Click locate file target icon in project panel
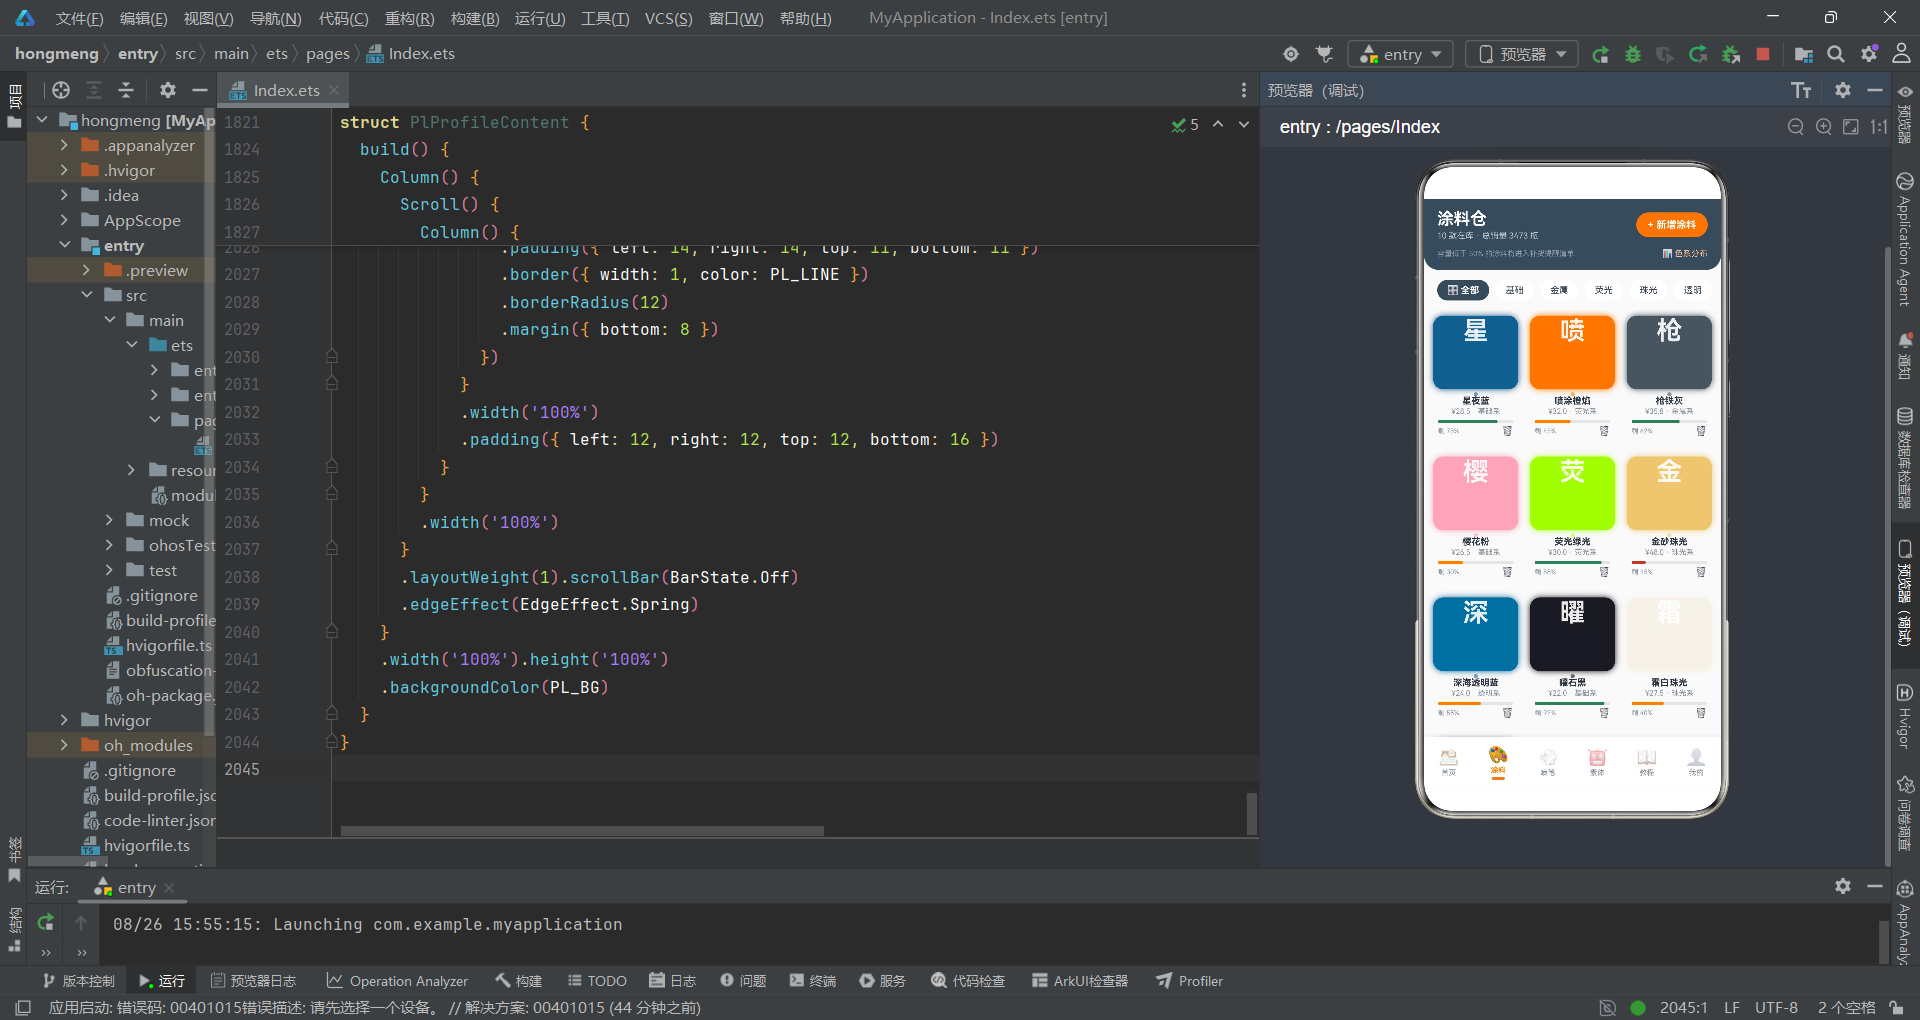 (x=61, y=90)
